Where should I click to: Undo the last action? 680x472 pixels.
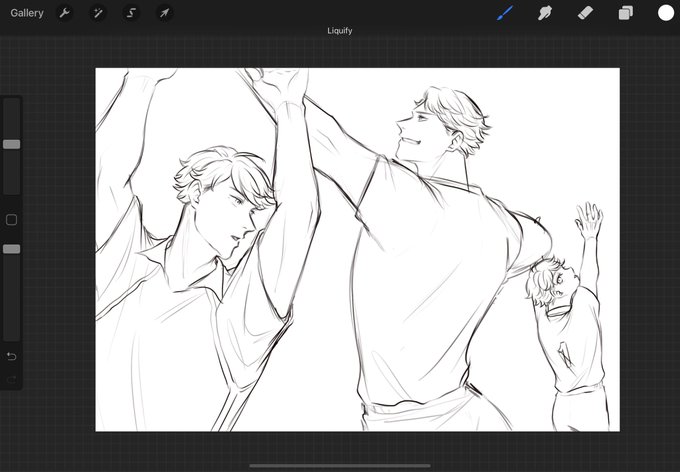[12, 356]
